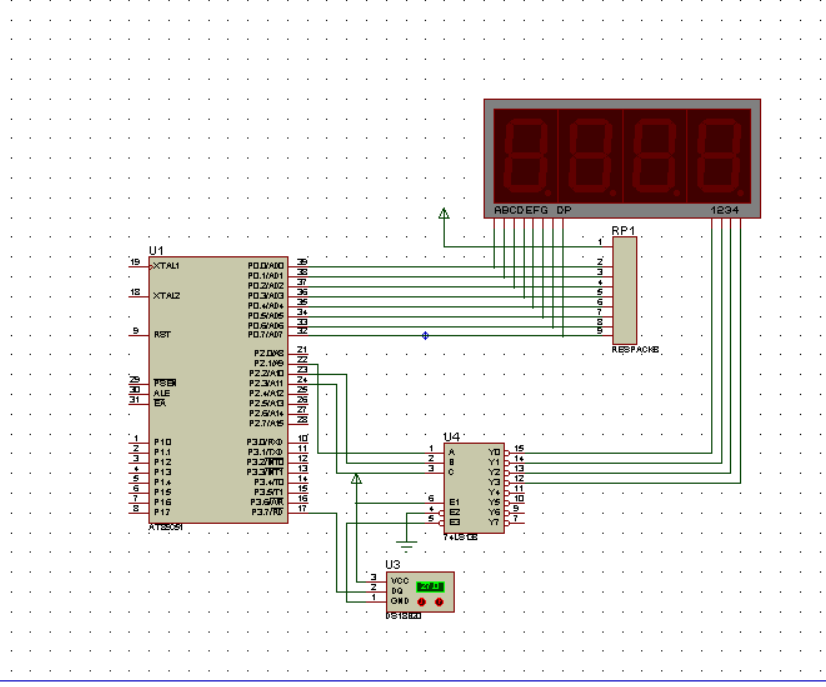This screenshot has width=826, height=687.
Task: Click pin 1 of resistor pack RP1
Action: coord(600,242)
